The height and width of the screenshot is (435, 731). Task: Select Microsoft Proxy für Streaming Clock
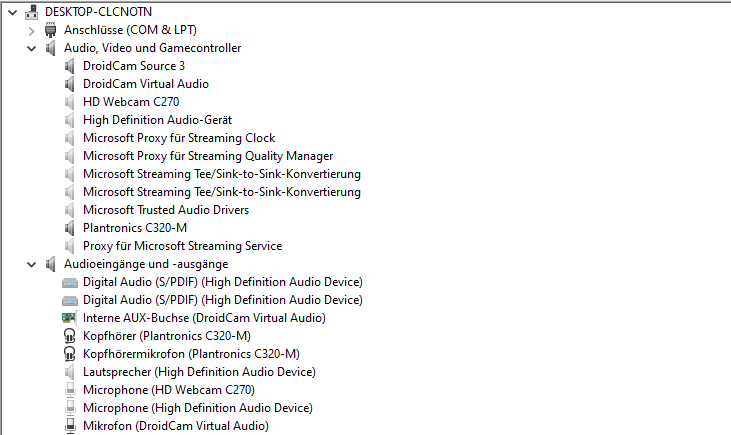[179, 138]
